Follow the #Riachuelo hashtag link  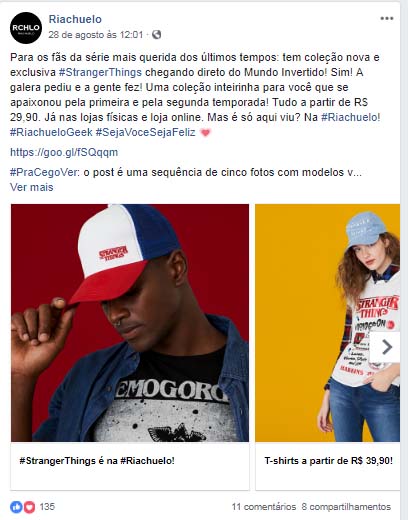tap(350, 117)
